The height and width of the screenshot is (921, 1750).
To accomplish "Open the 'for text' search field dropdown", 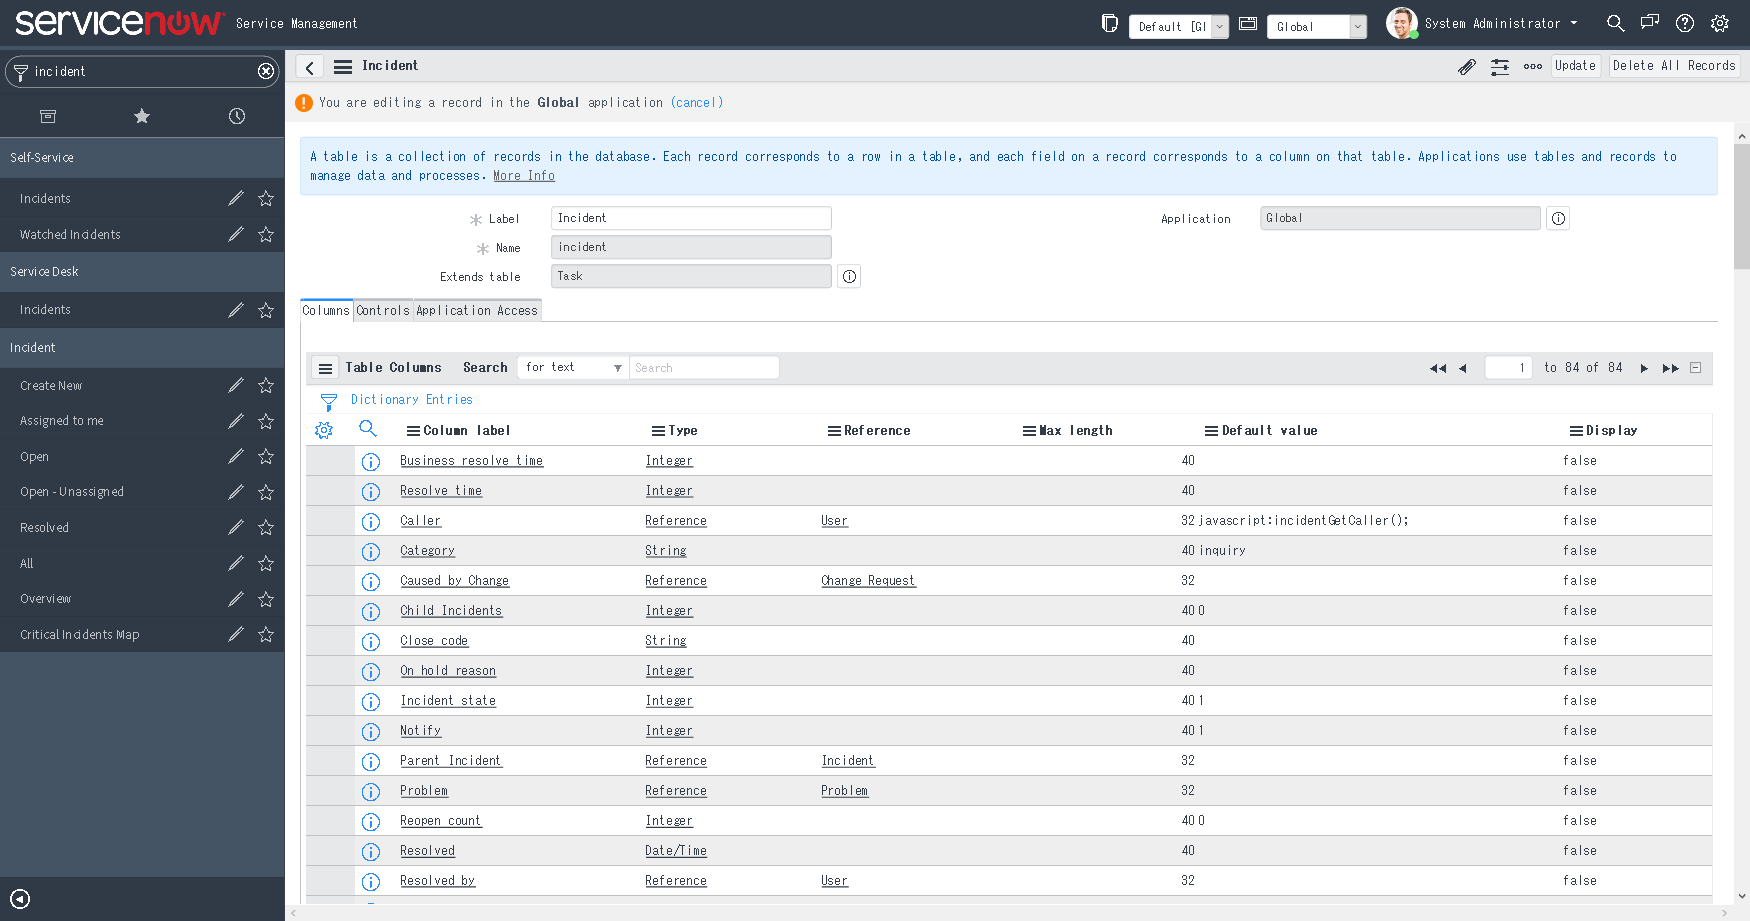I will pyautogui.click(x=572, y=367).
